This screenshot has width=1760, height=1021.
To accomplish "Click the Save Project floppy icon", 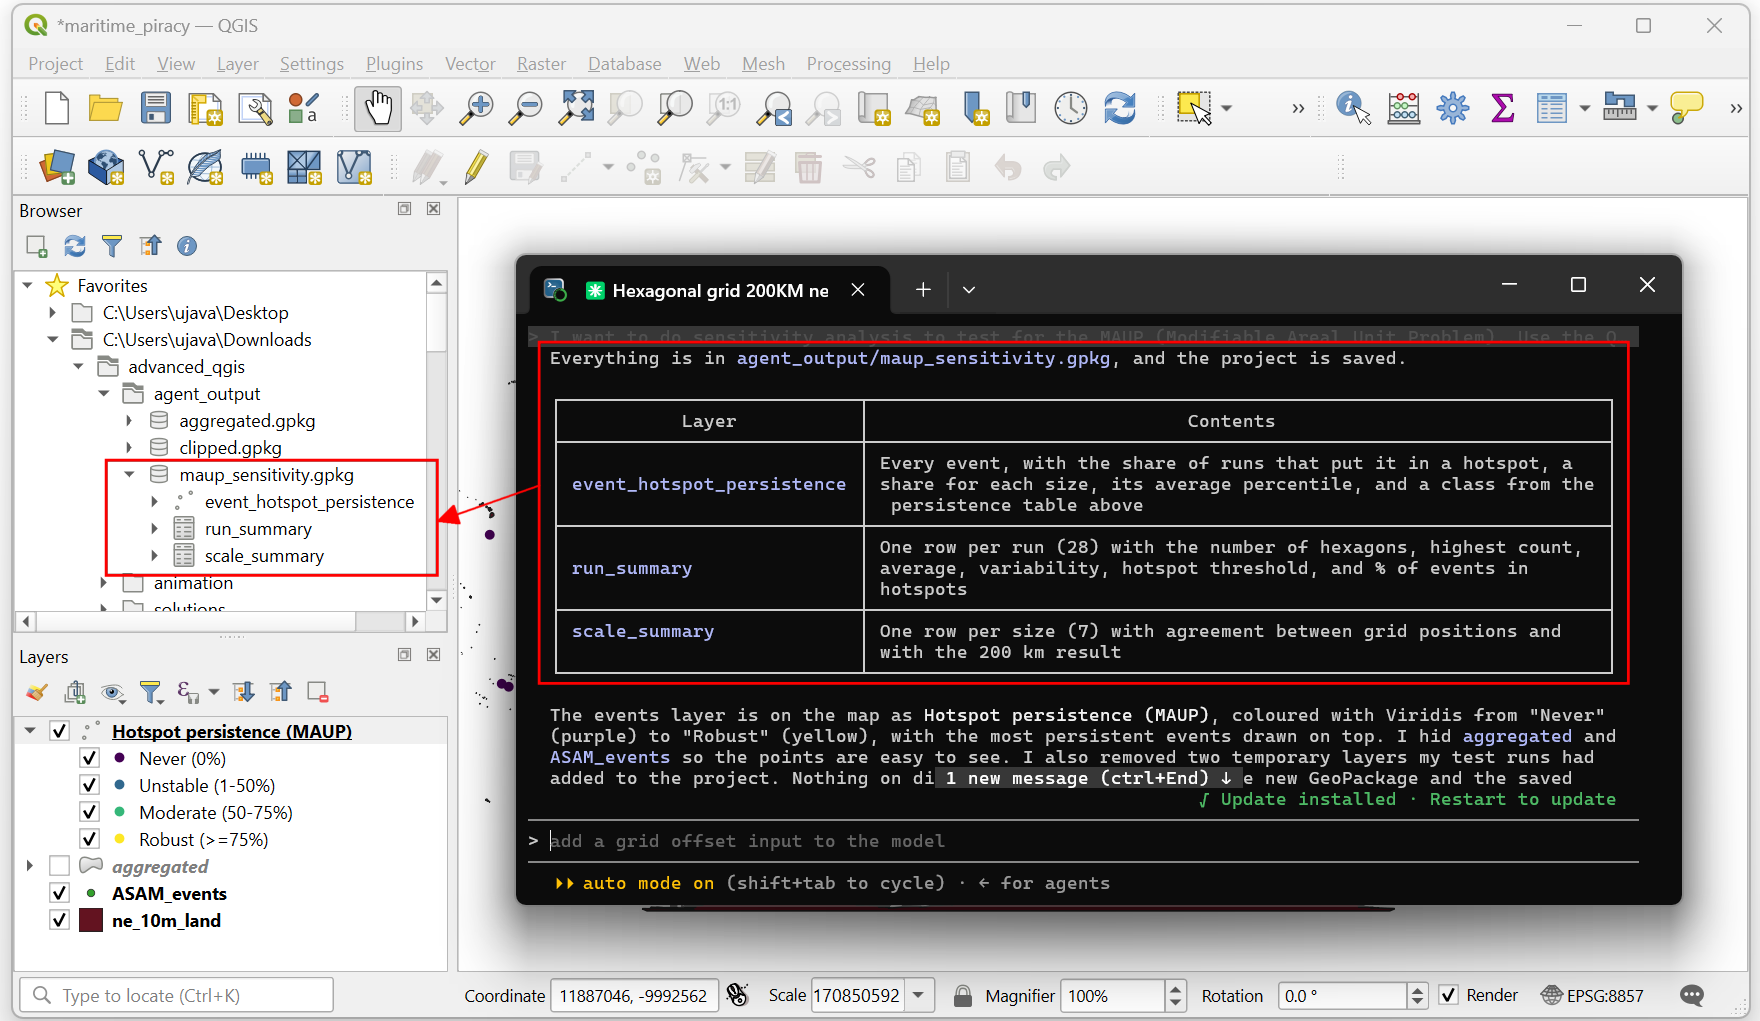I will click(156, 108).
